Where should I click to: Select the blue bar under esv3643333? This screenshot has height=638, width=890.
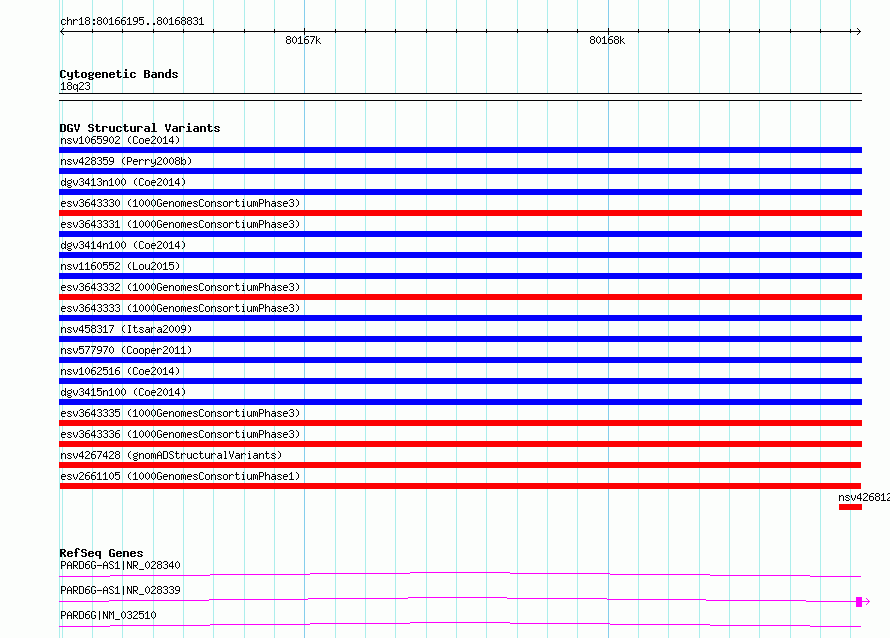[460, 318]
